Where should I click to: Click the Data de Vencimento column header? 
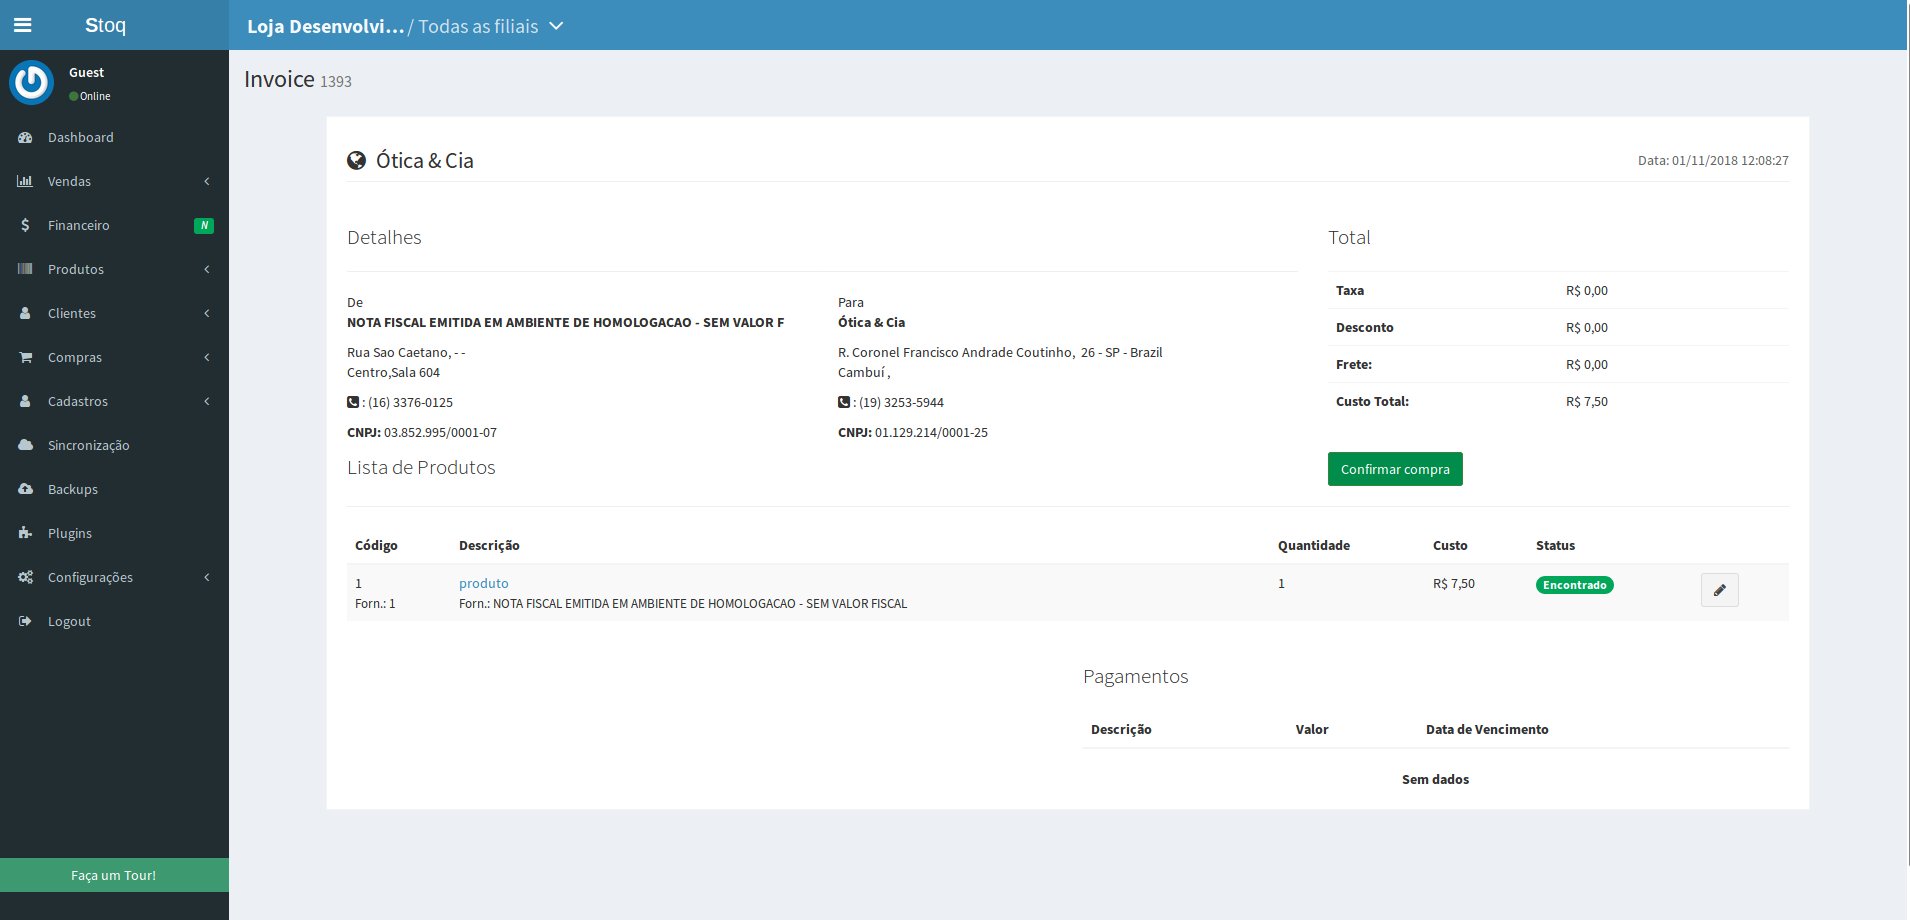tap(1487, 729)
